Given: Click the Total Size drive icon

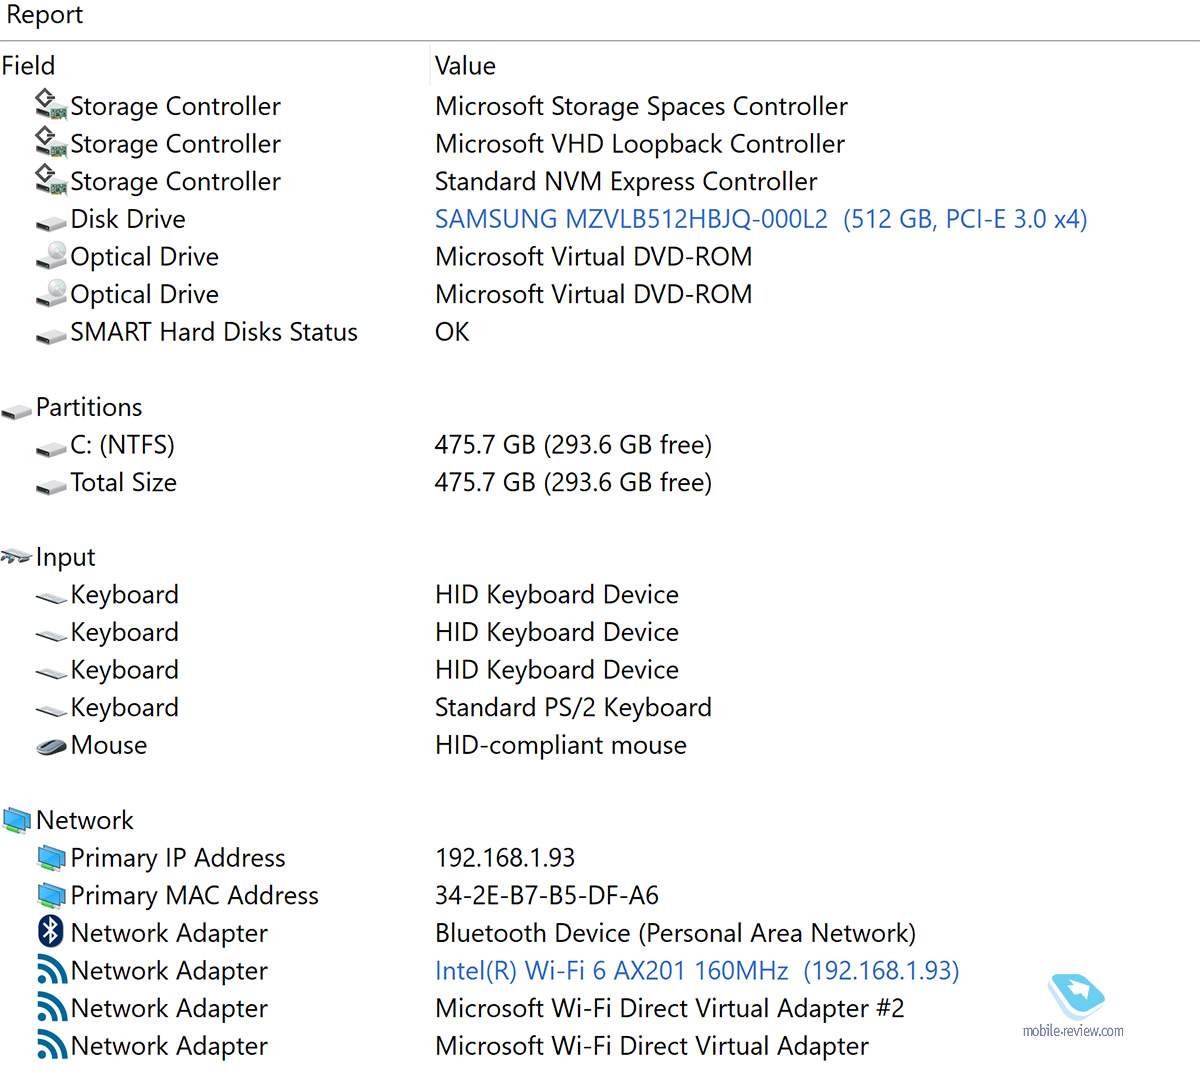Looking at the screenshot, I should [51, 487].
